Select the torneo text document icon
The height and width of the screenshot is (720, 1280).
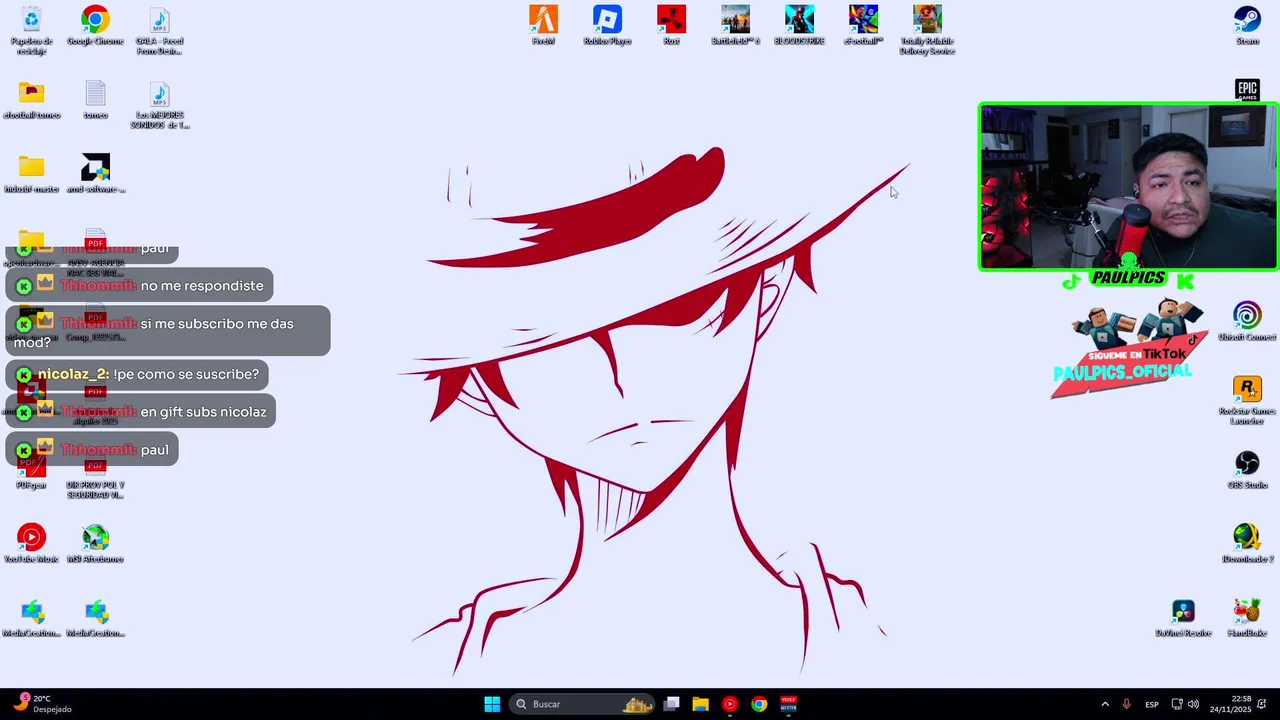pos(95,100)
